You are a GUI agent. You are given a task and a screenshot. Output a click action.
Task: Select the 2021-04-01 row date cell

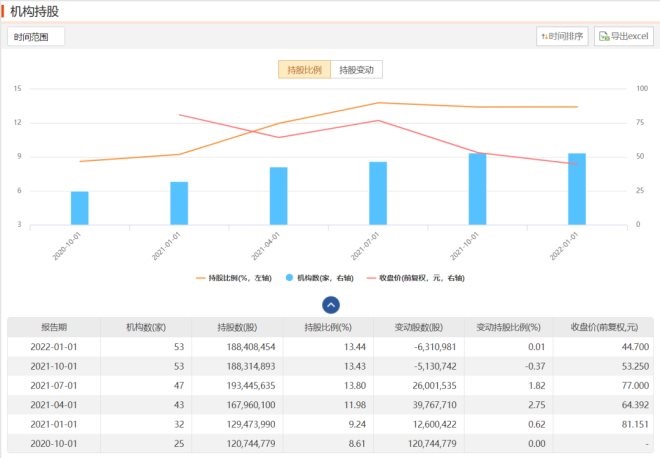click(x=53, y=403)
